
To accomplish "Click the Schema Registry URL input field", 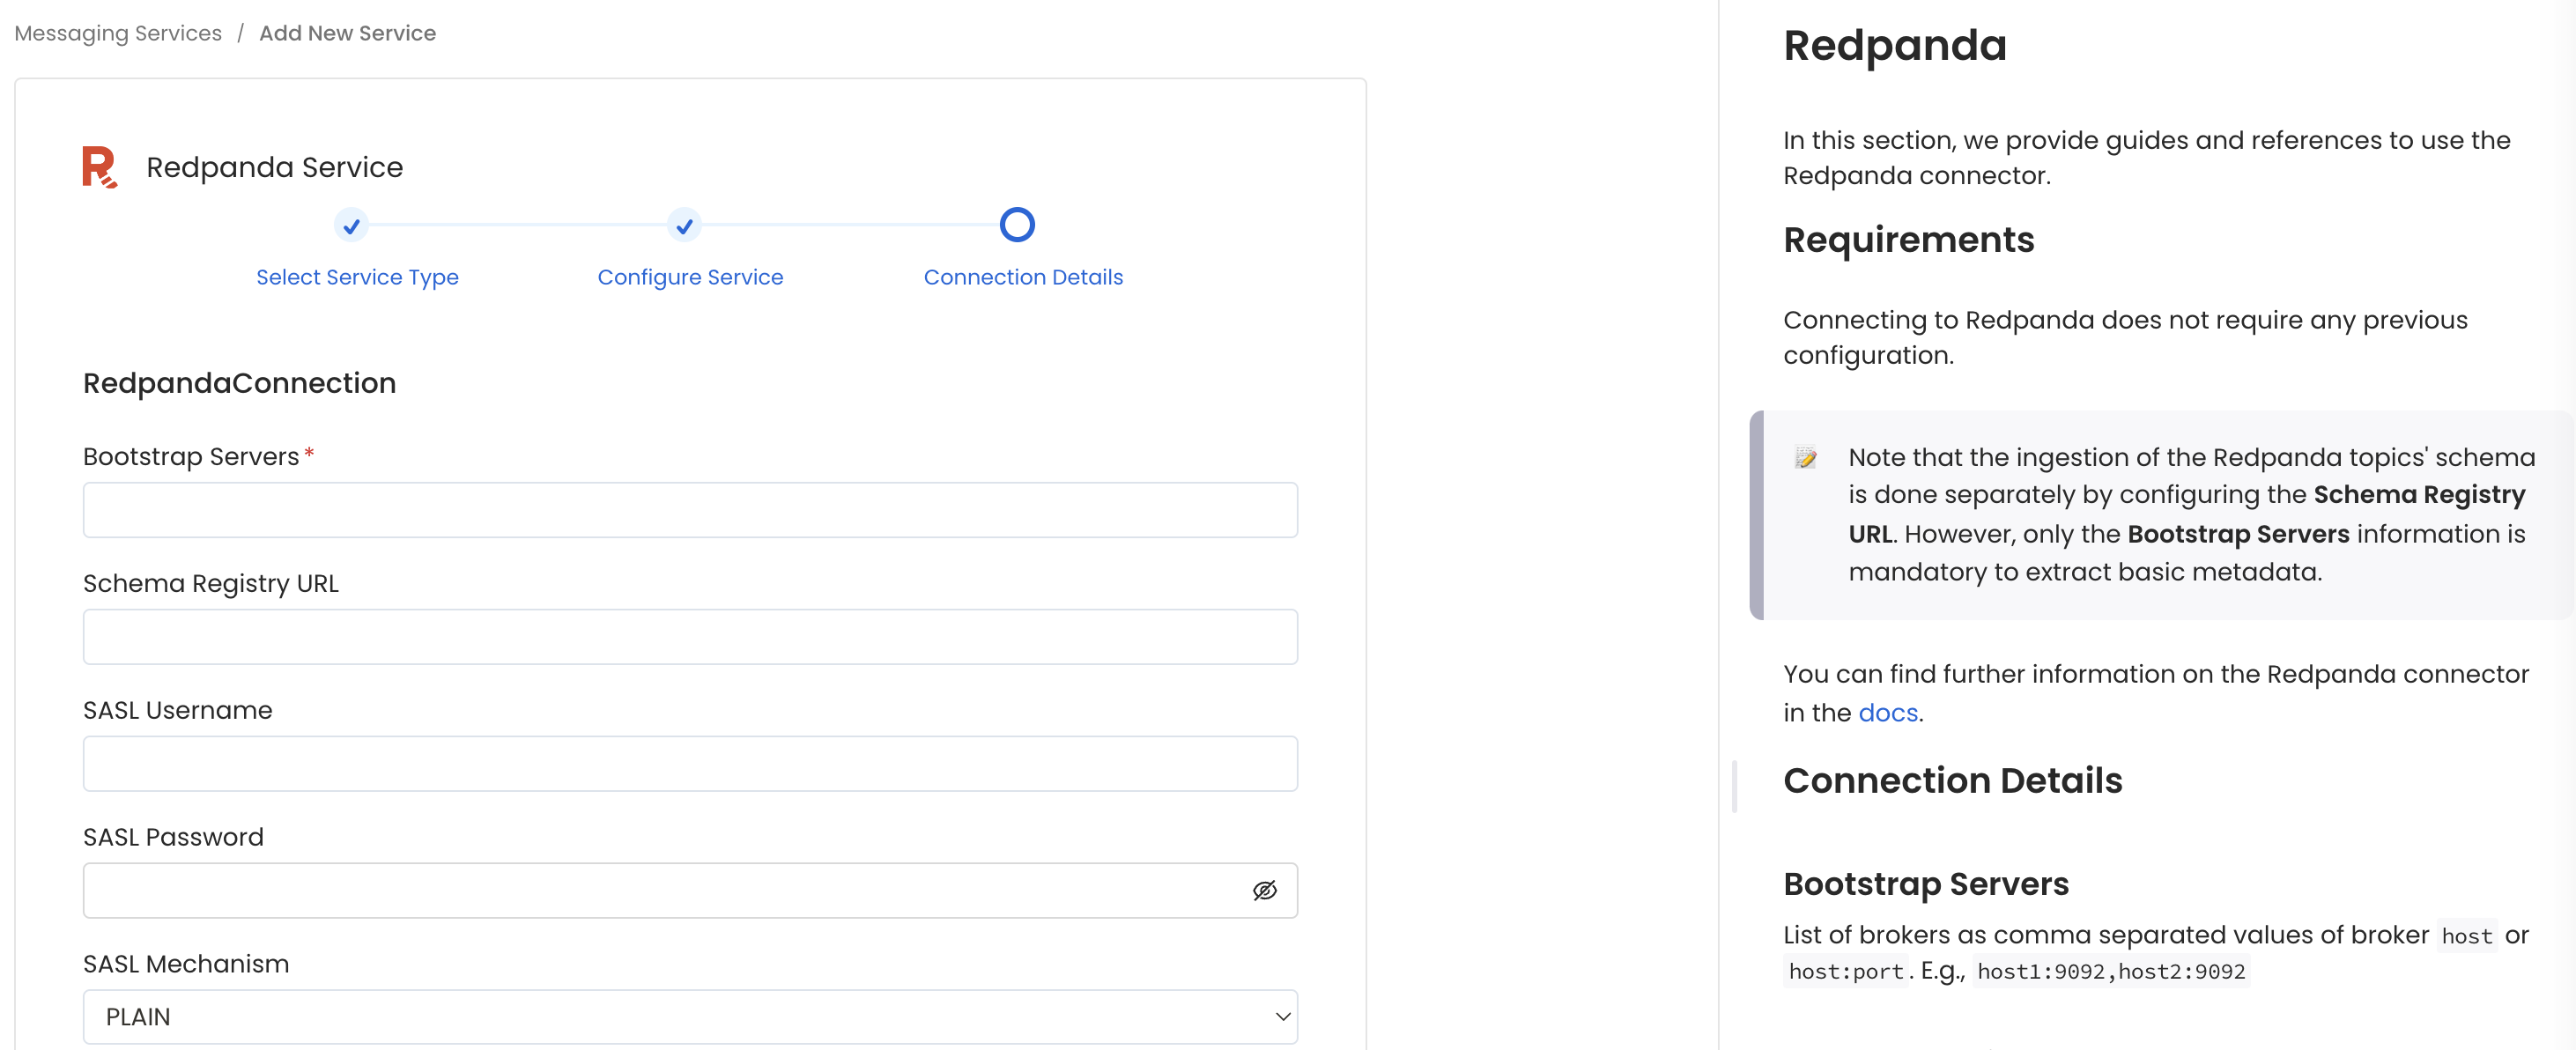I will (690, 637).
